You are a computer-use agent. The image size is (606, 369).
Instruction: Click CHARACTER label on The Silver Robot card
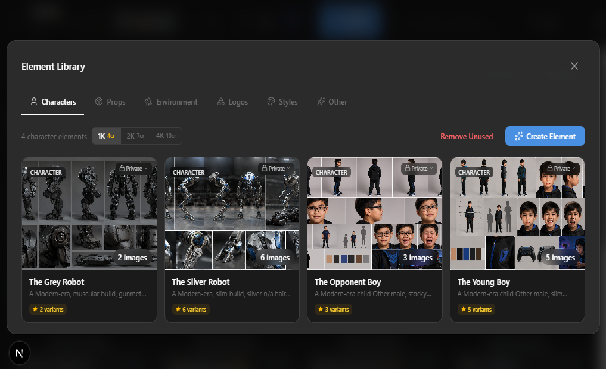point(188,172)
